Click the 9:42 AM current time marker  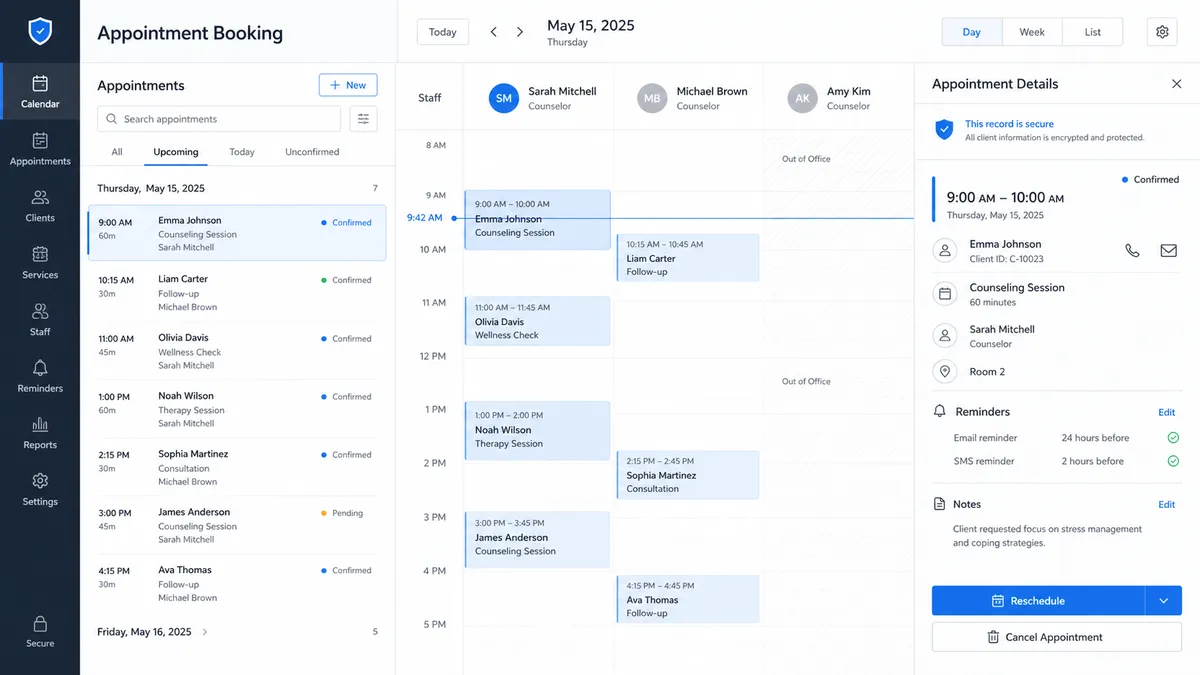tap(424, 217)
